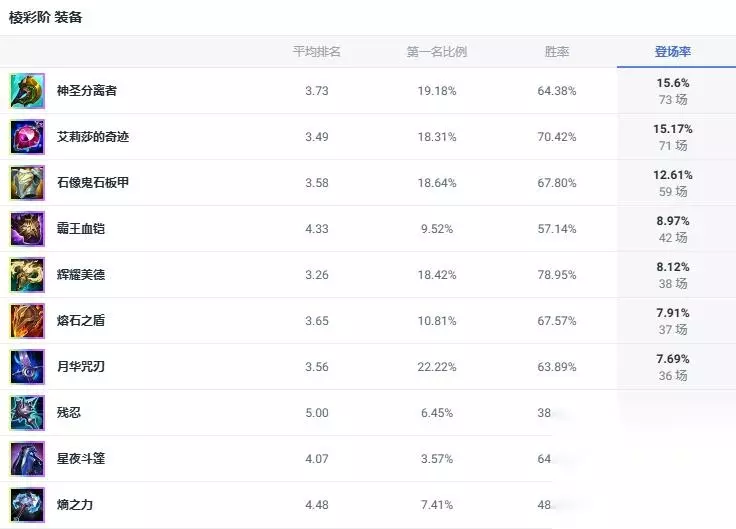Click the 星夜斗篷 cloak icon

(x=27, y=459)
